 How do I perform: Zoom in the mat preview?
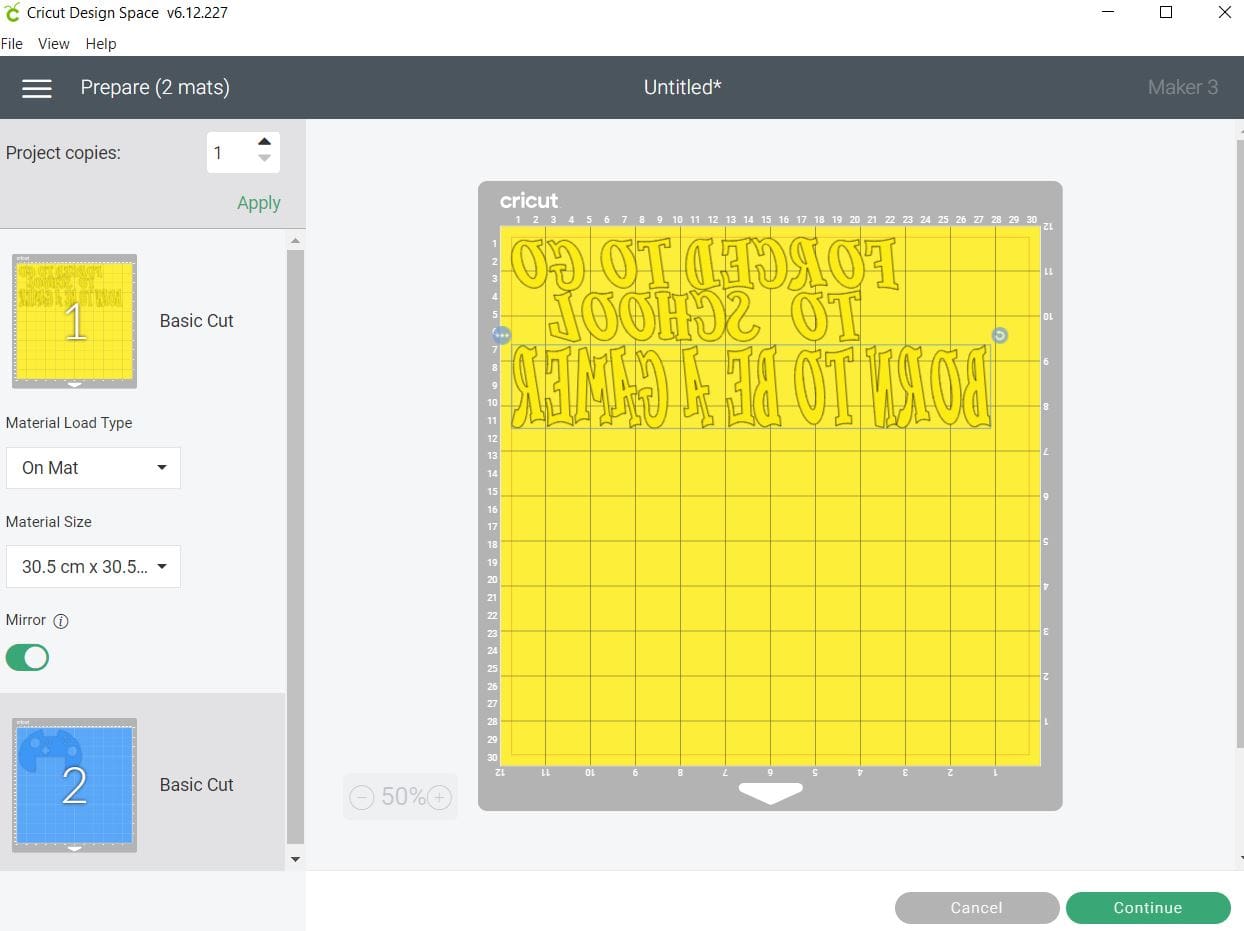click(439, 797)
